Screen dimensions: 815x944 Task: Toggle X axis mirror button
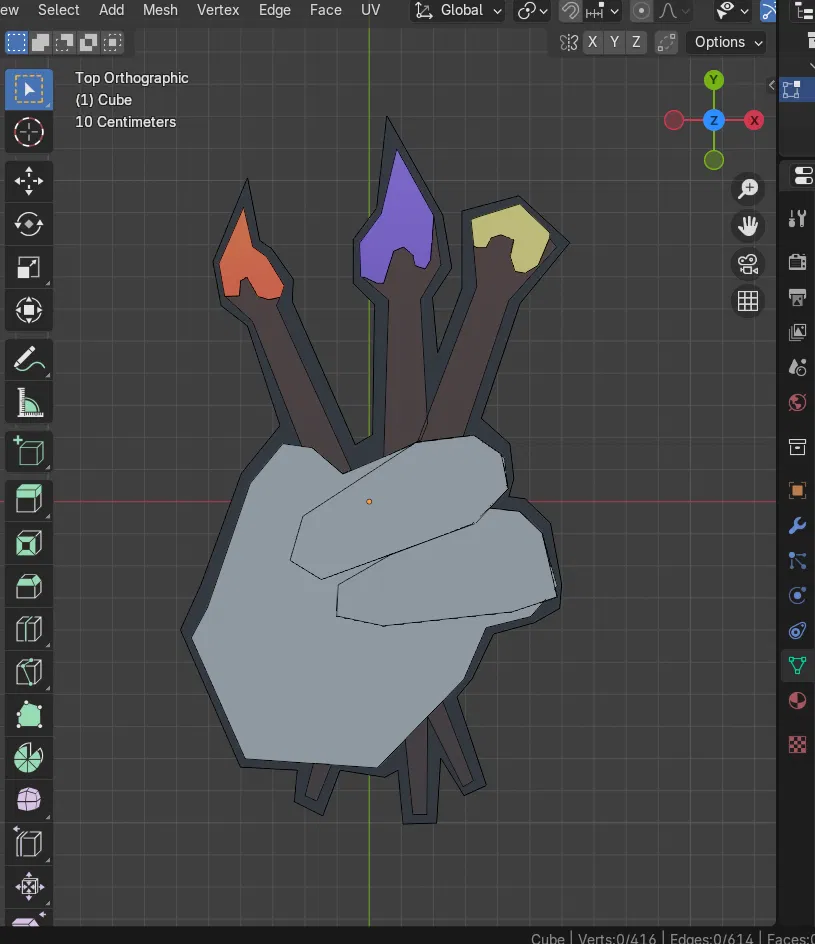click(592, 42)
